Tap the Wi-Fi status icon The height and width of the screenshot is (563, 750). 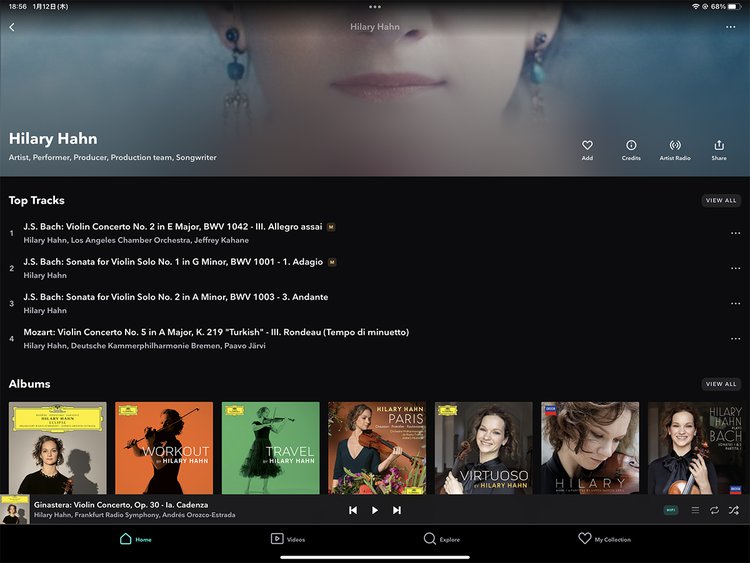(x=695, y=7)
